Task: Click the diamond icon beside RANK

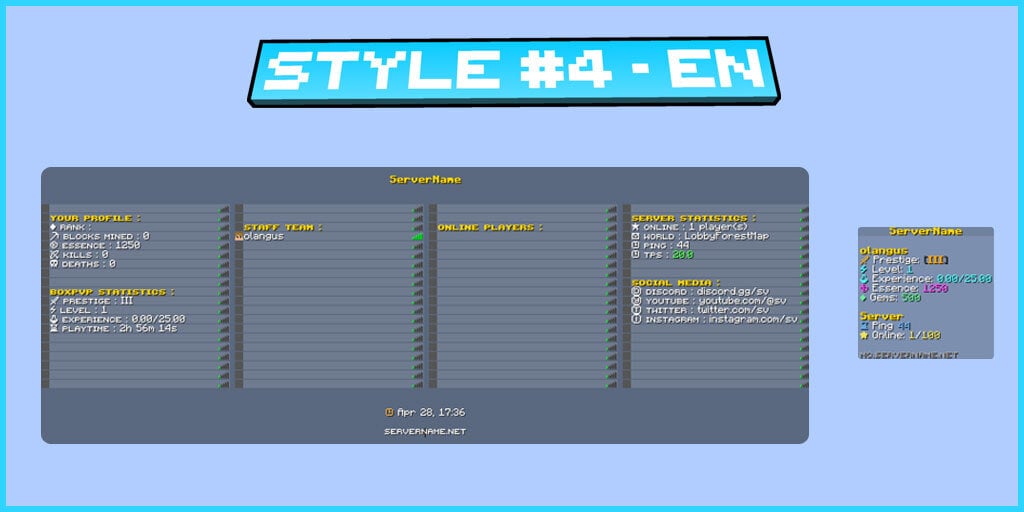Action: [54, 227]
